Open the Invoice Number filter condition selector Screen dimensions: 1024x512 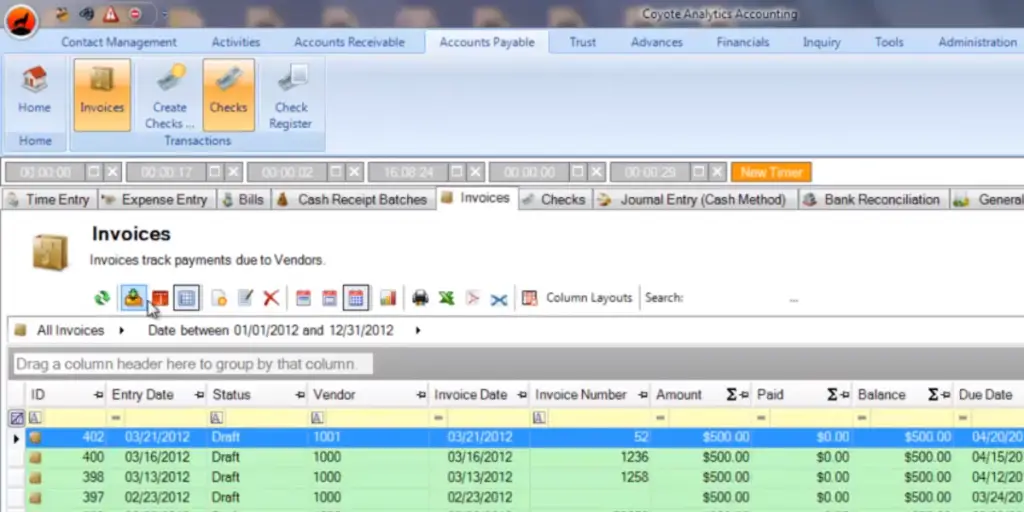pos(539,418)
